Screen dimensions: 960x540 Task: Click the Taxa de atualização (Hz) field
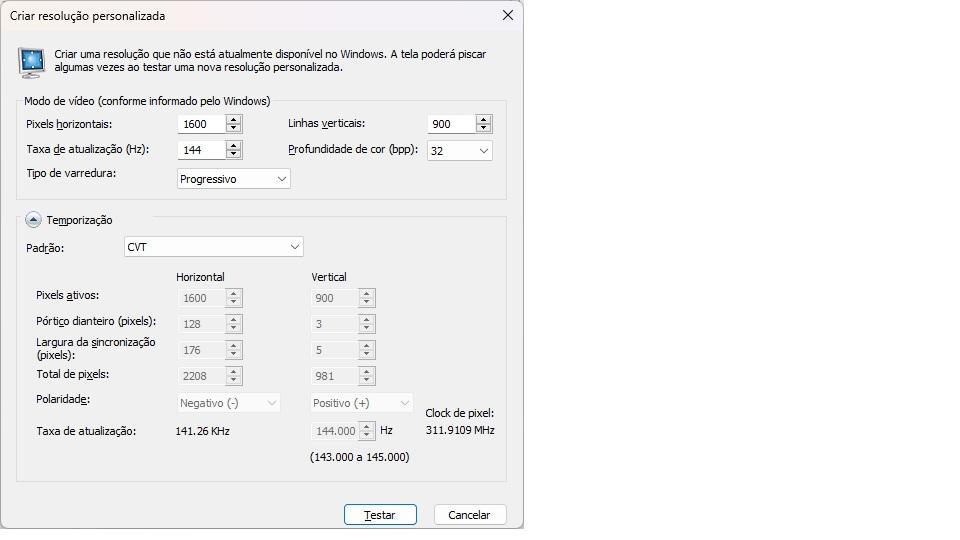click(x=201, y=150)
